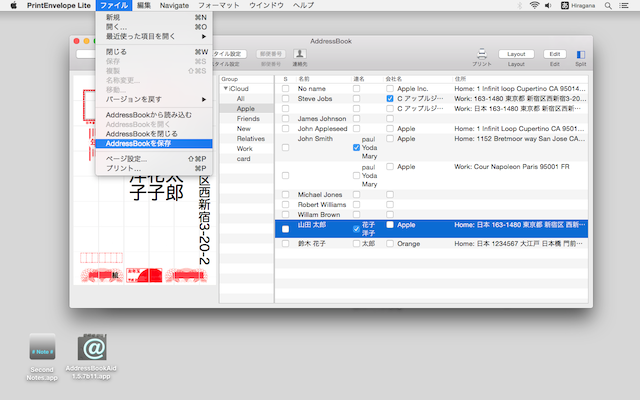Click the volume icon in menu bar
The height and width of the screenshot is (400, 640).
tap(548, 5)
